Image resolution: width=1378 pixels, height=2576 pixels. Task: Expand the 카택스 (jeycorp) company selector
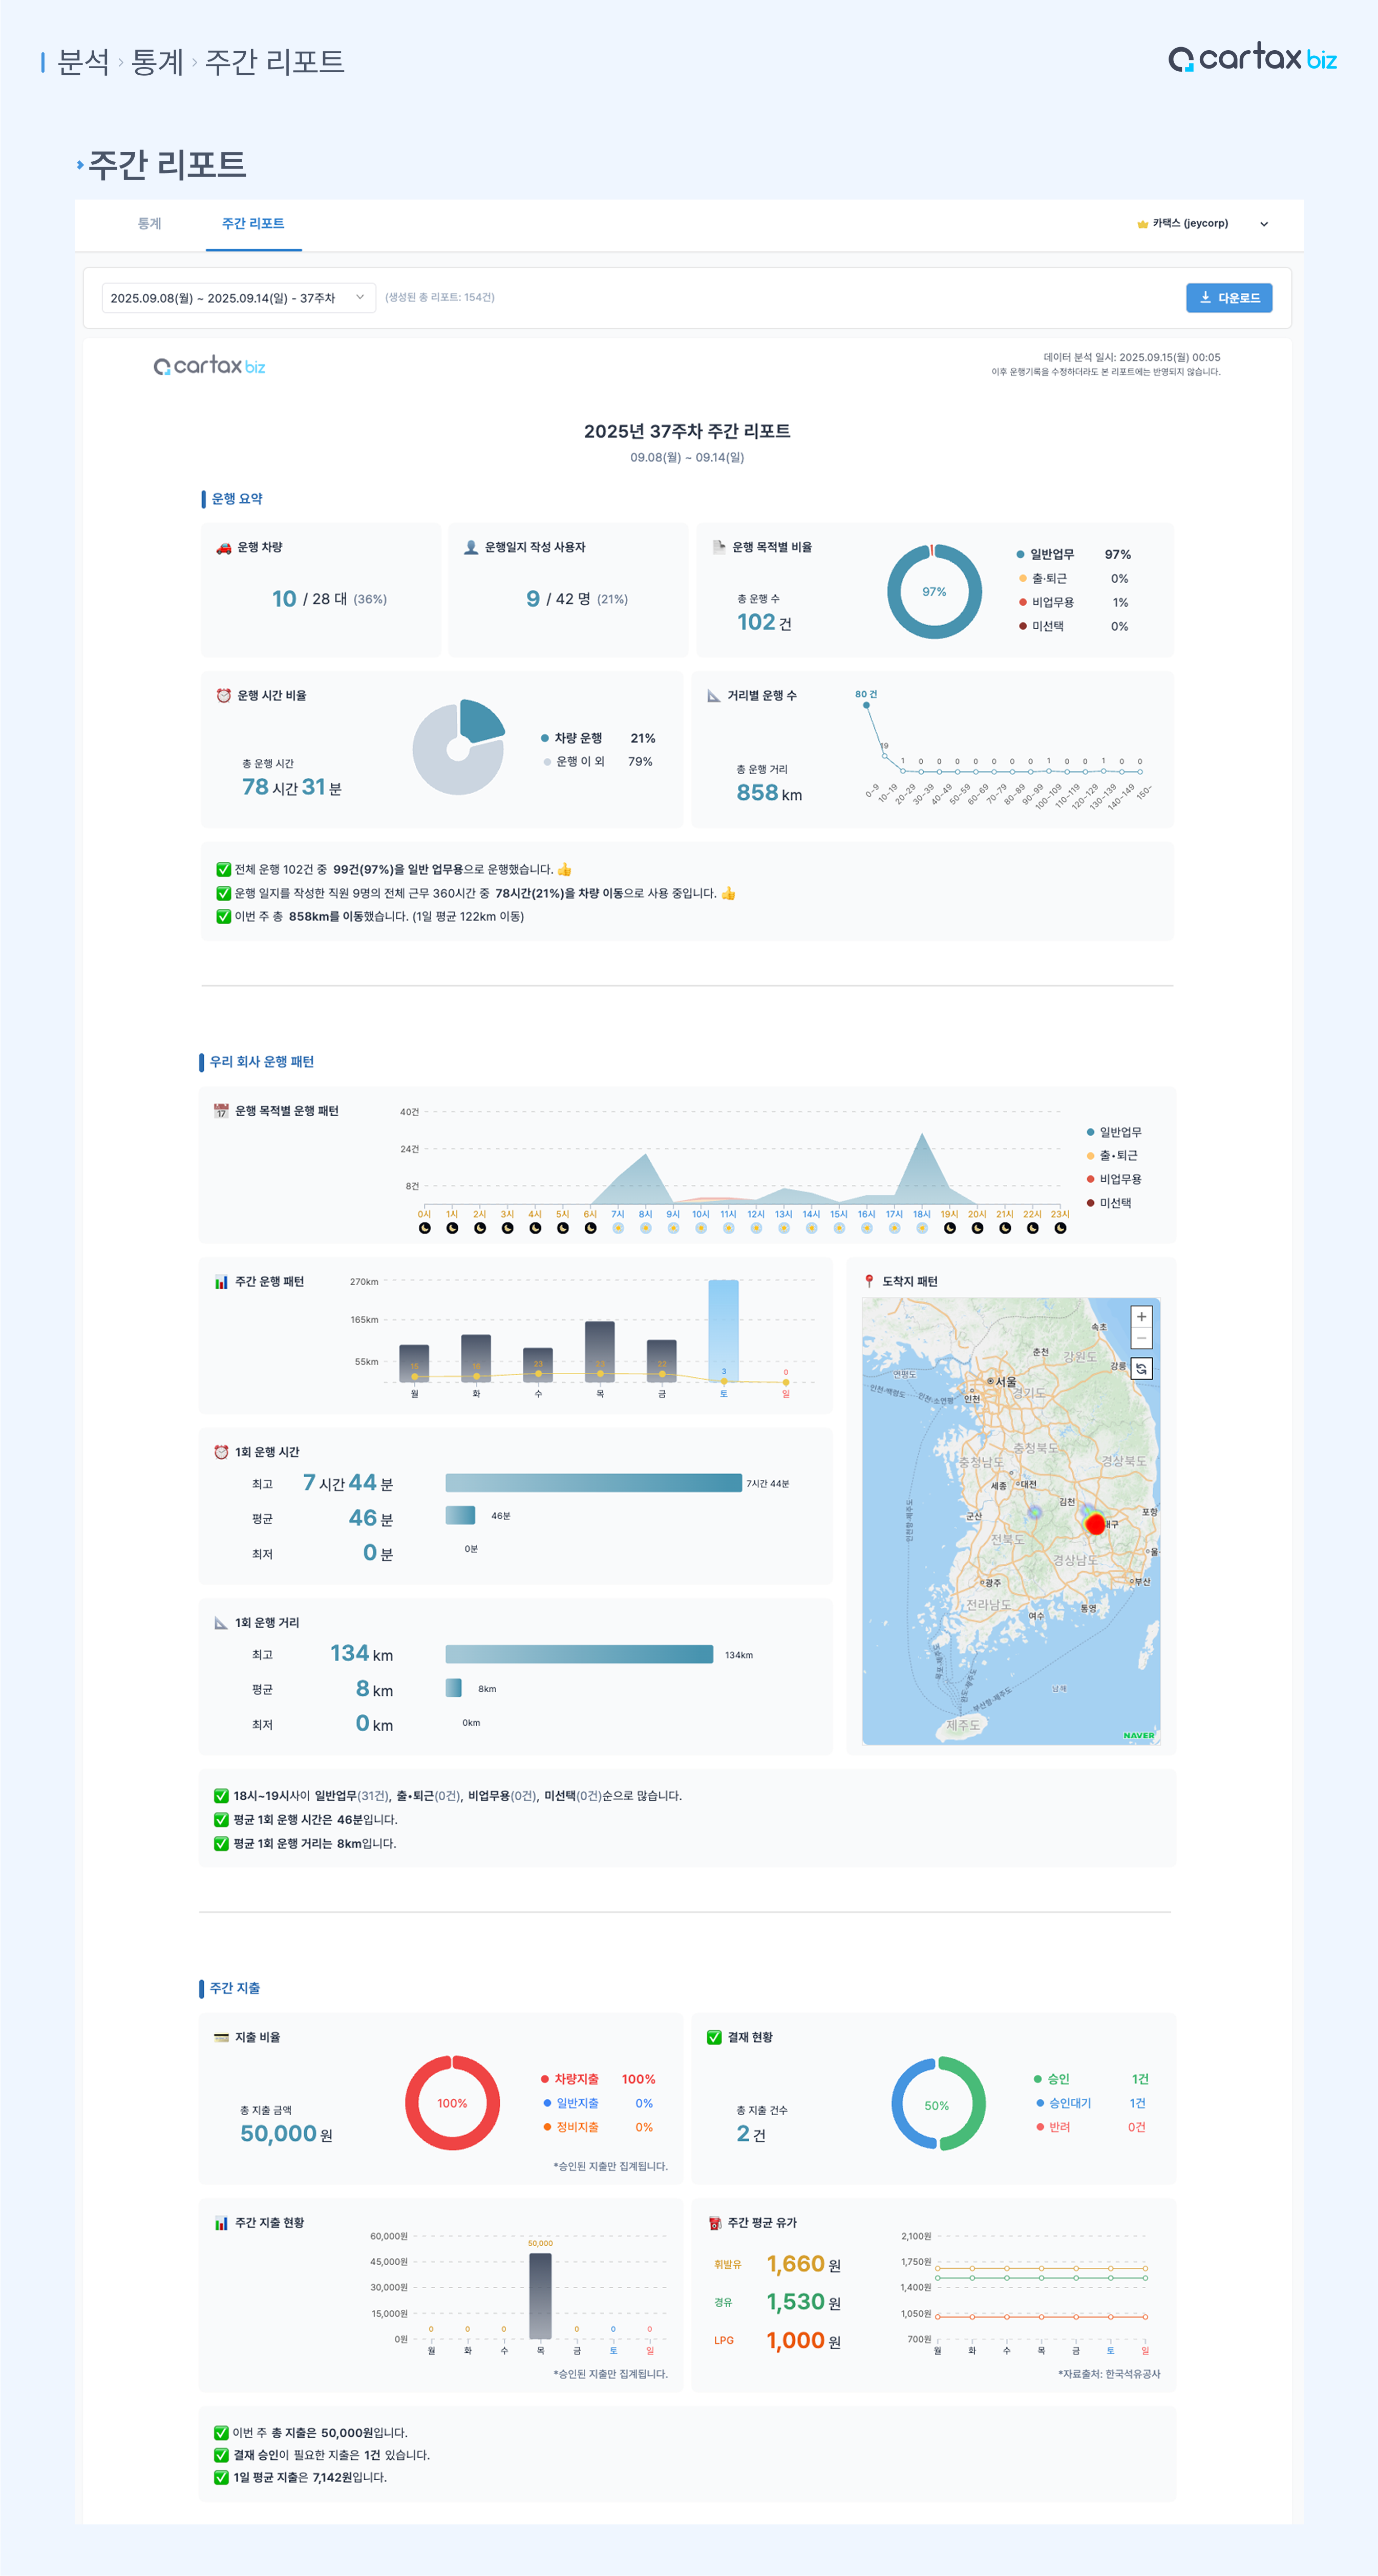[x=1264, y=224]
